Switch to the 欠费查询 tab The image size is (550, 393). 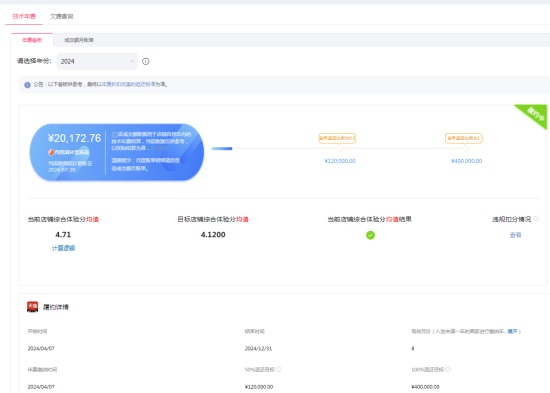[62, 16]
